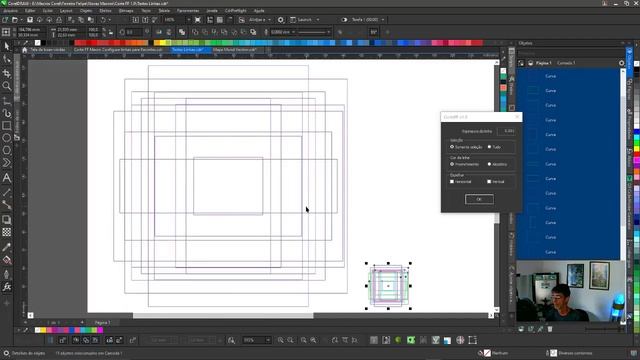Select the 'Aleatório' radio button

(x=489, y=164)
